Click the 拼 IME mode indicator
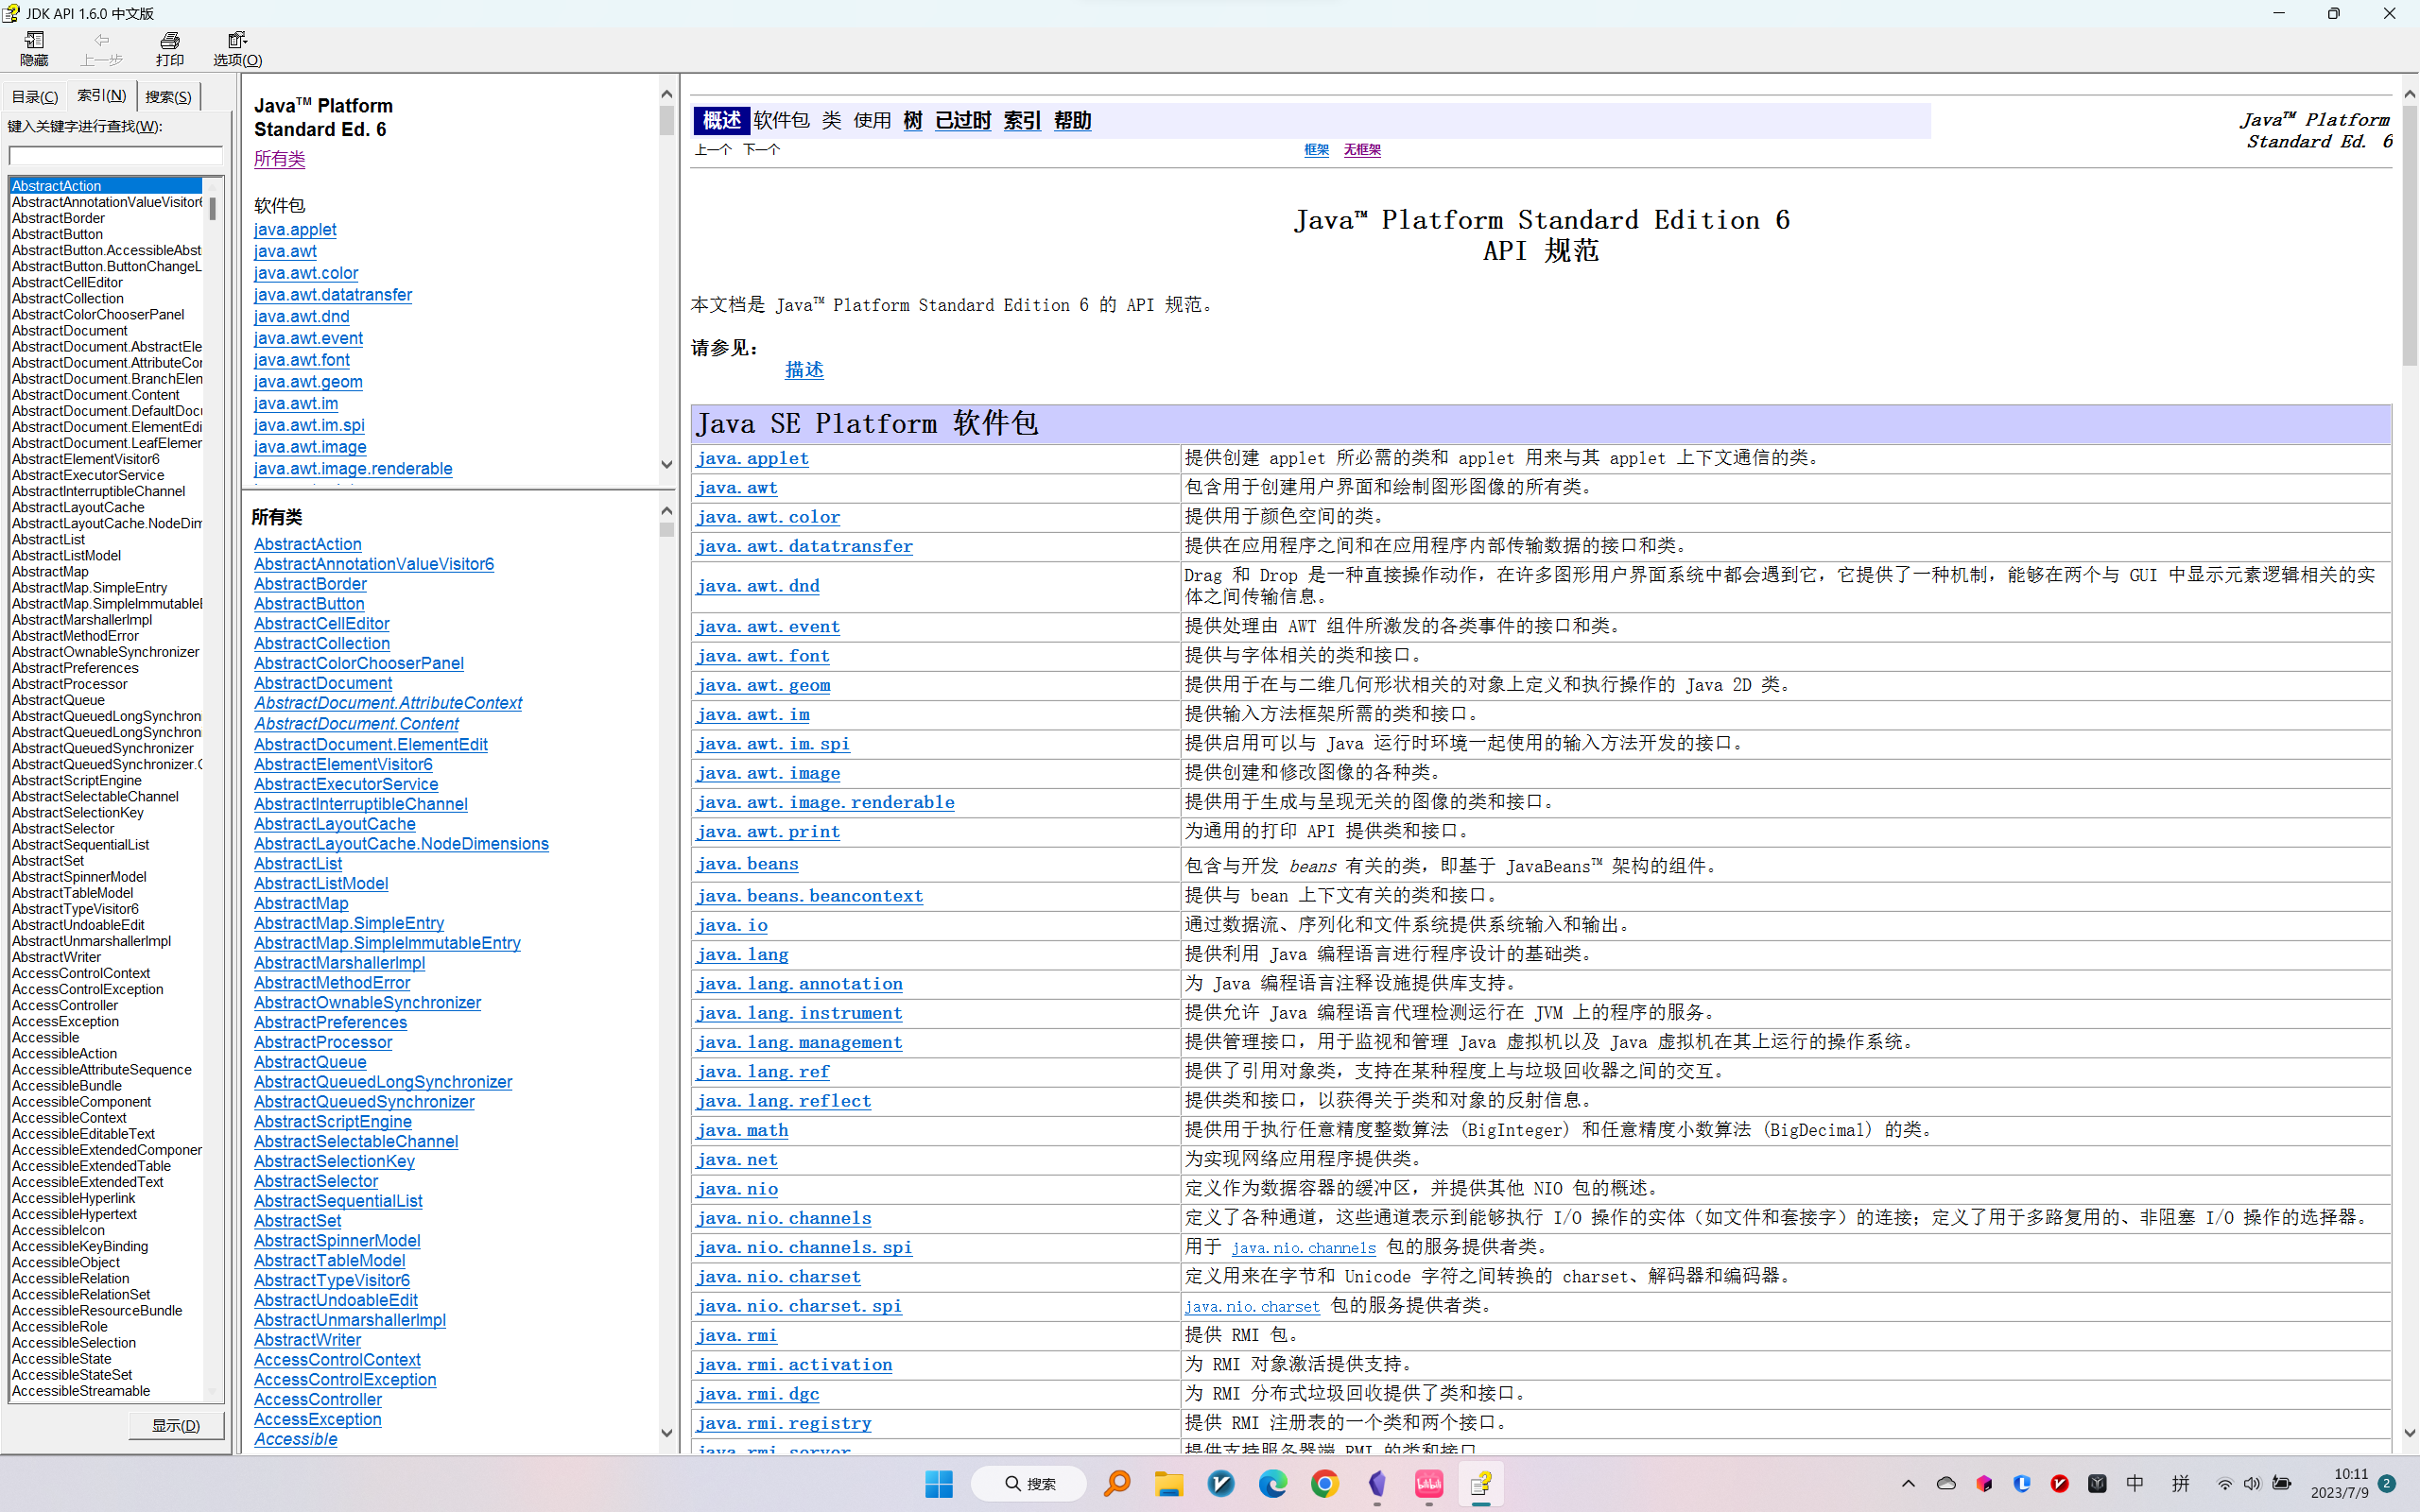 tap(2181, 1484)
